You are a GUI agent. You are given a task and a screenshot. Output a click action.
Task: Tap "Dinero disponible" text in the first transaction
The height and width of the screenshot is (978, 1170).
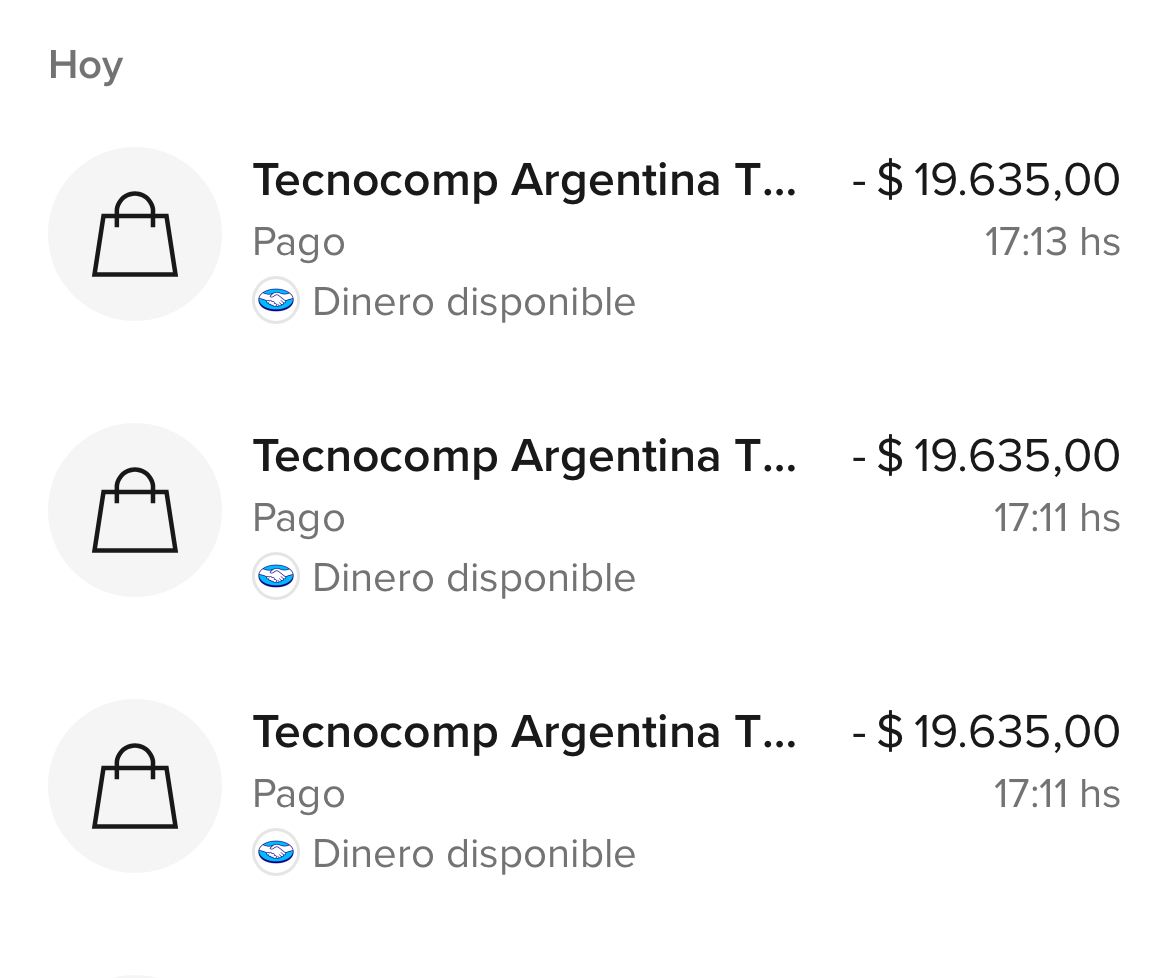click(474, 302)
